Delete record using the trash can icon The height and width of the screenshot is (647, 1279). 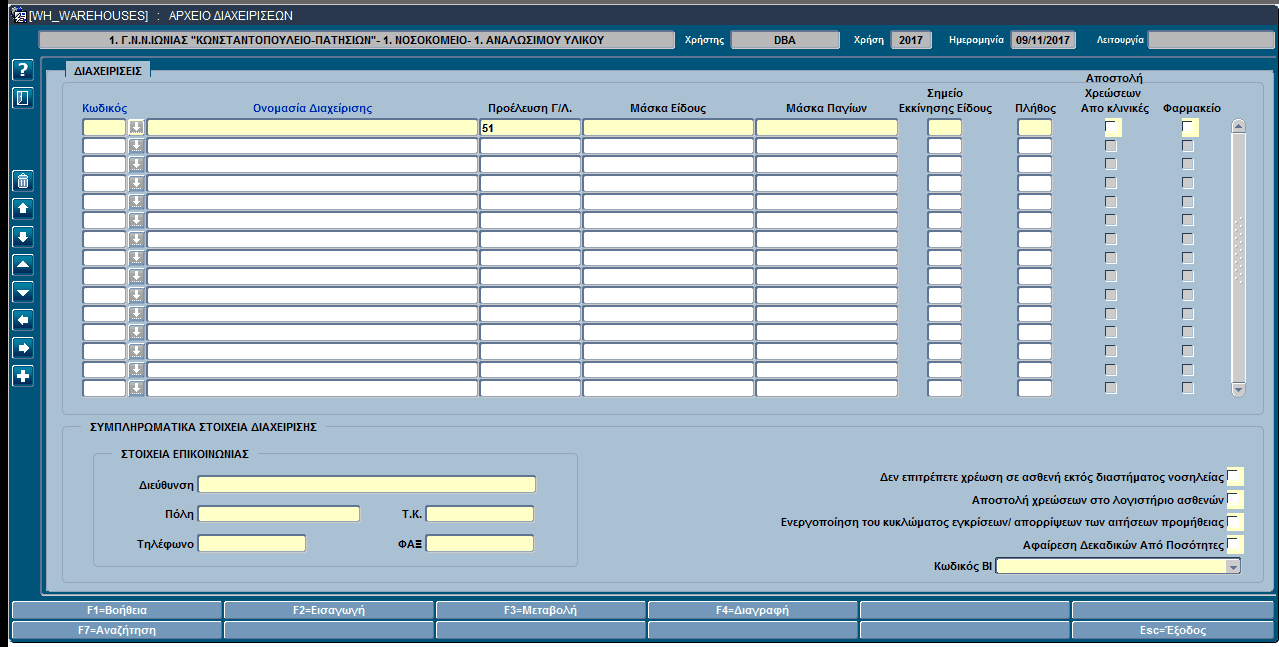(23, 181)
